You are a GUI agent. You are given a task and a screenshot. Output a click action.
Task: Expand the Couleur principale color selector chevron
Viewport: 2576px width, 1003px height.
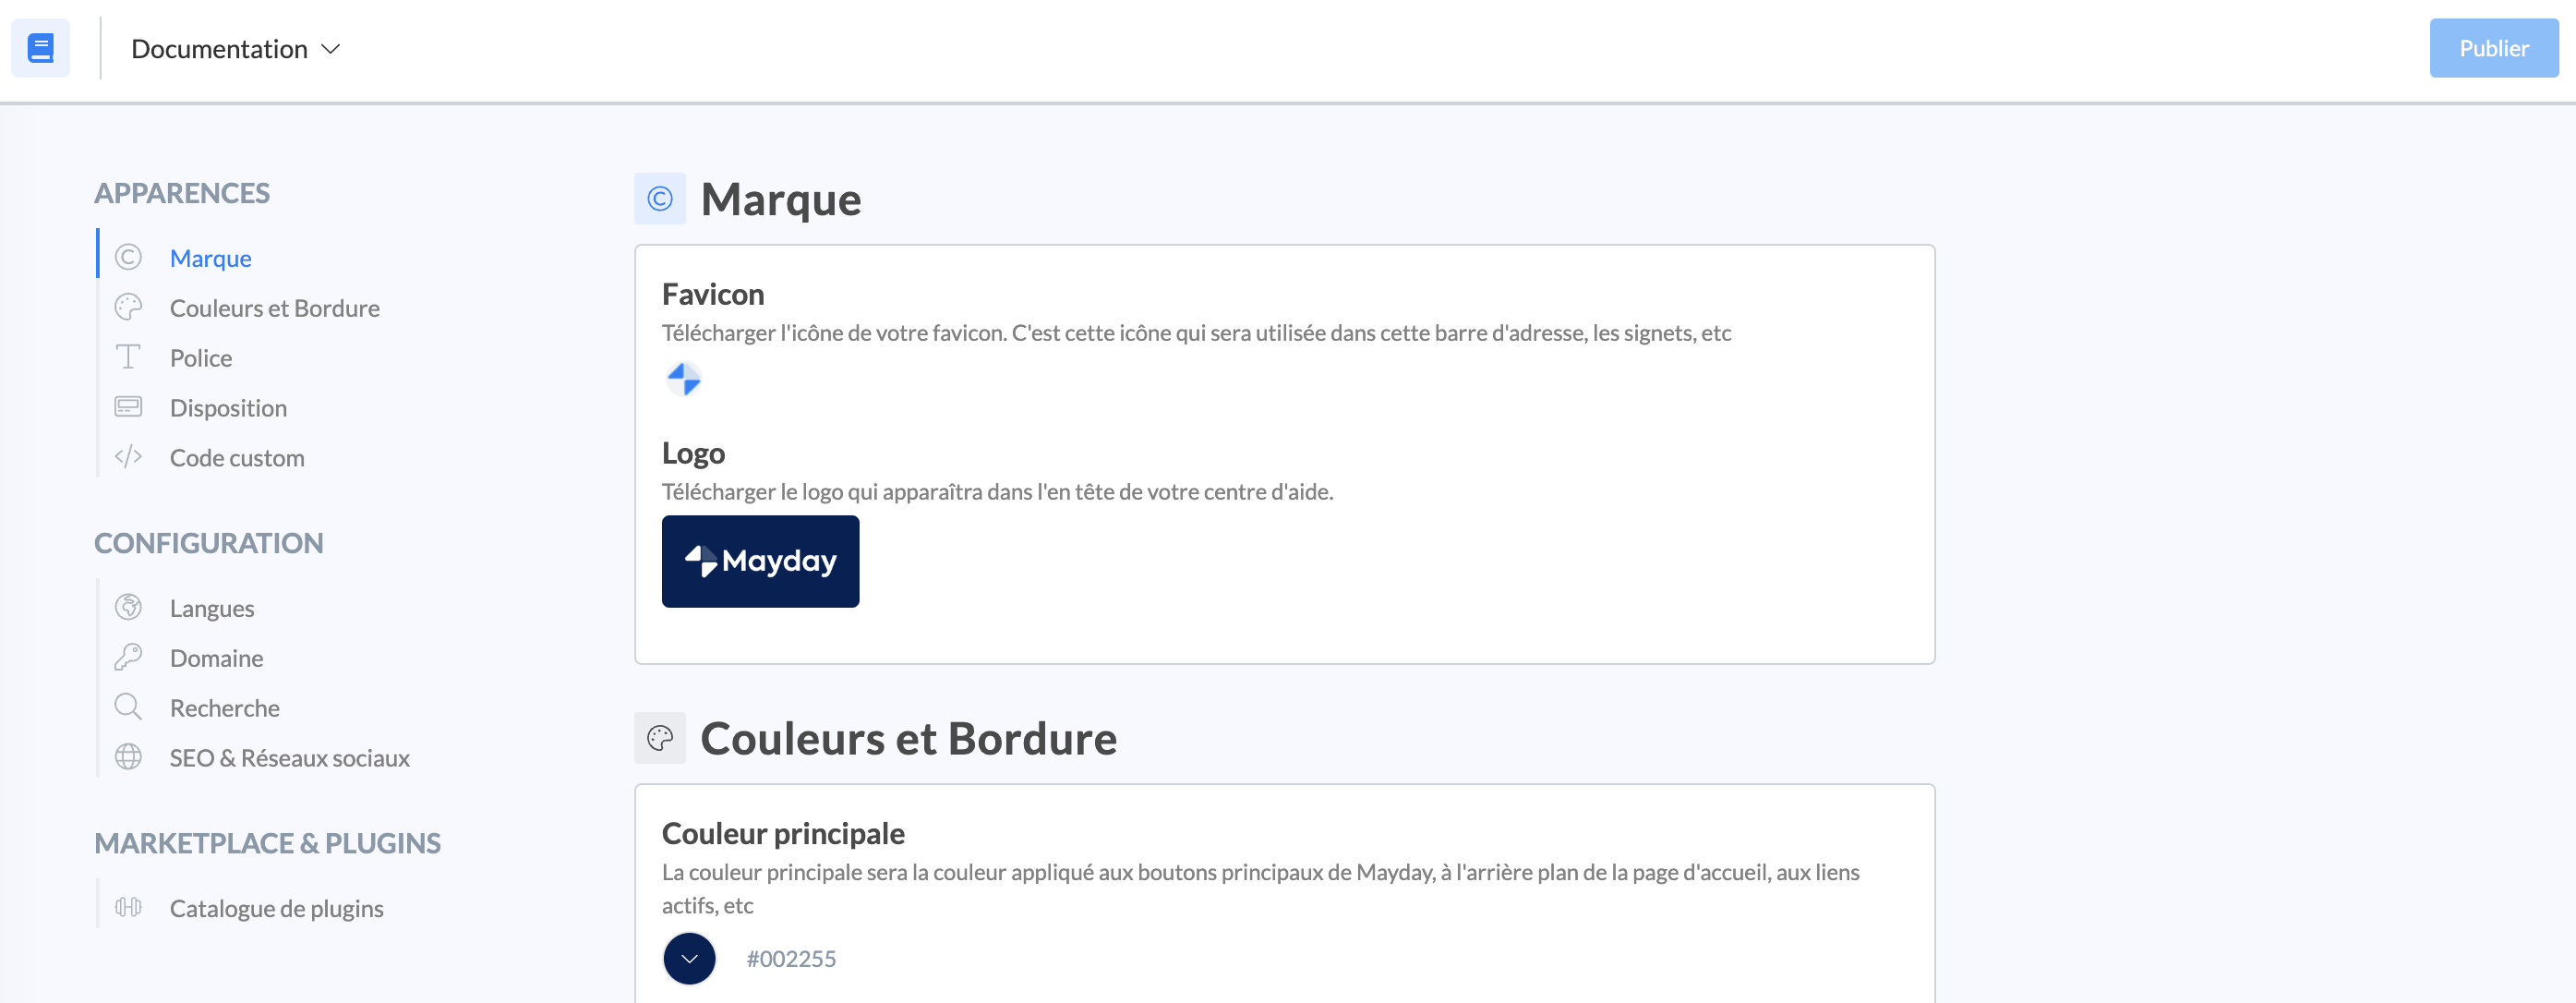[x=689, y=958]
